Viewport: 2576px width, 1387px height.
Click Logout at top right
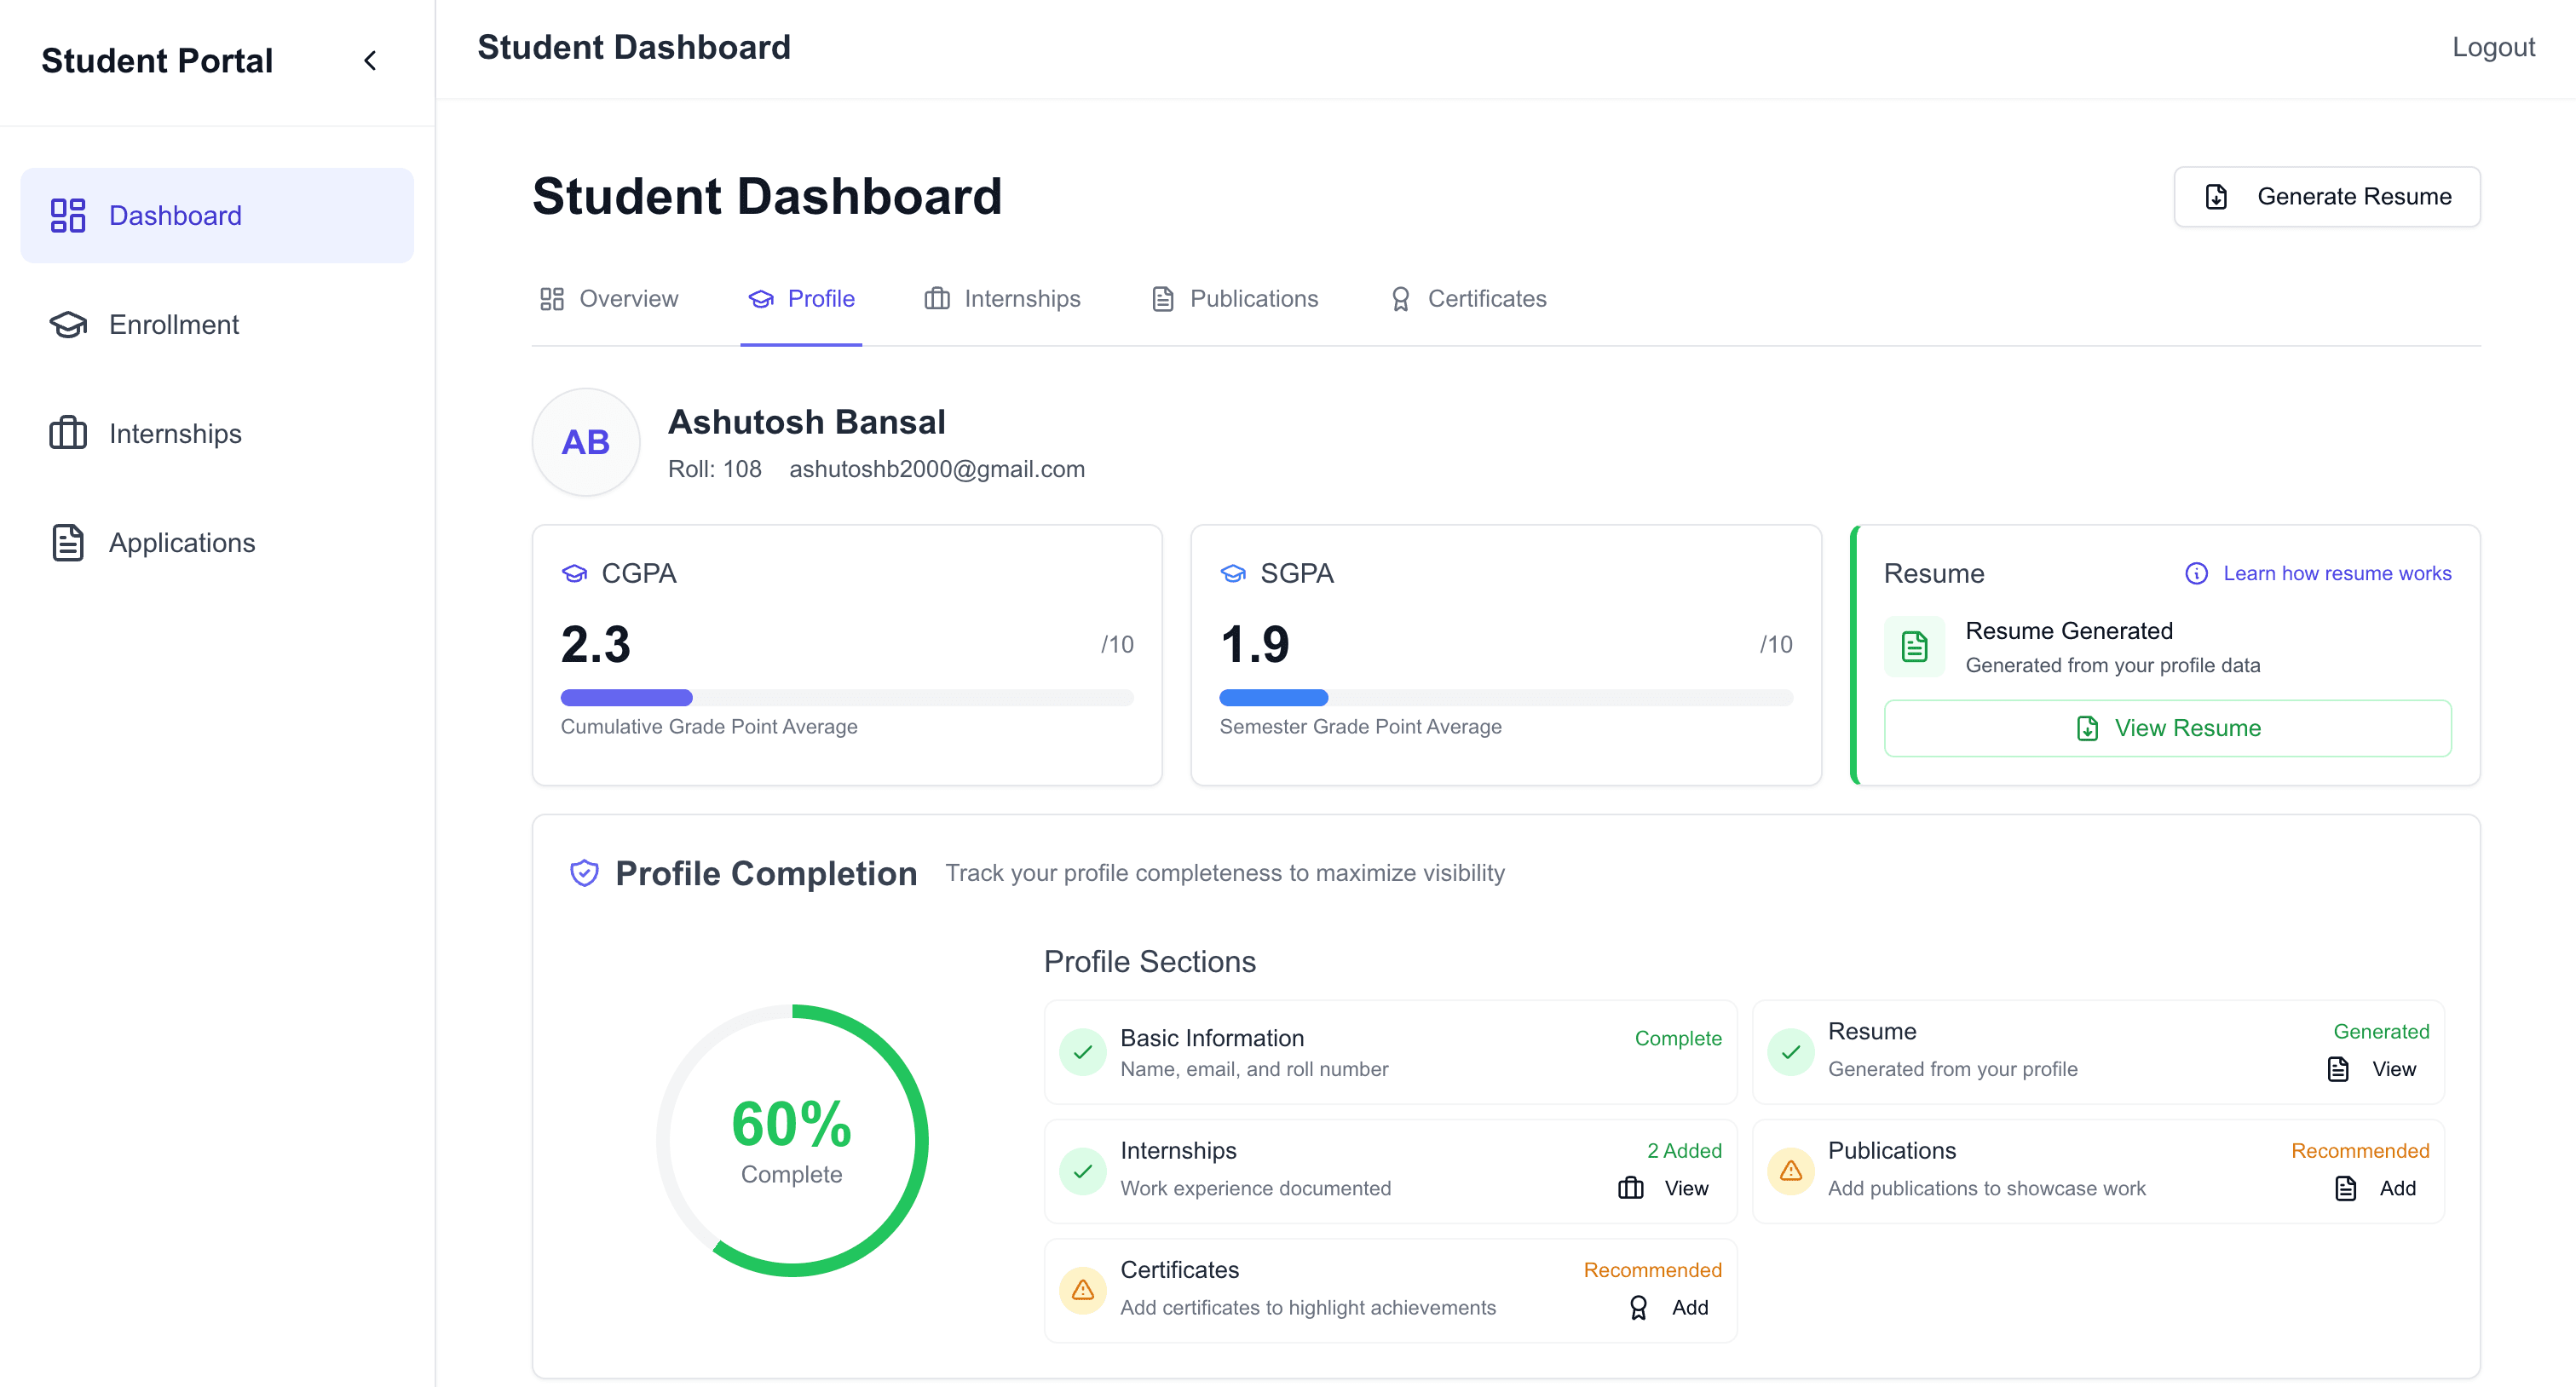click(2494, 46)
